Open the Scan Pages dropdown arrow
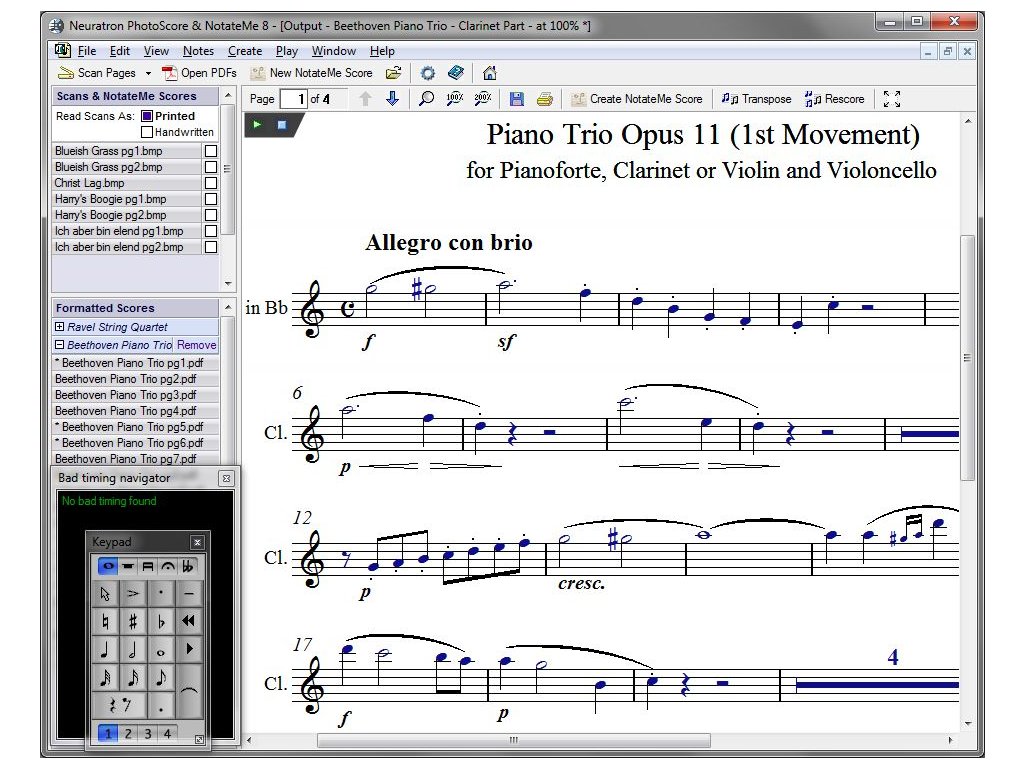Viewport: 1024px width, 768px height. (x=148, y=73)
